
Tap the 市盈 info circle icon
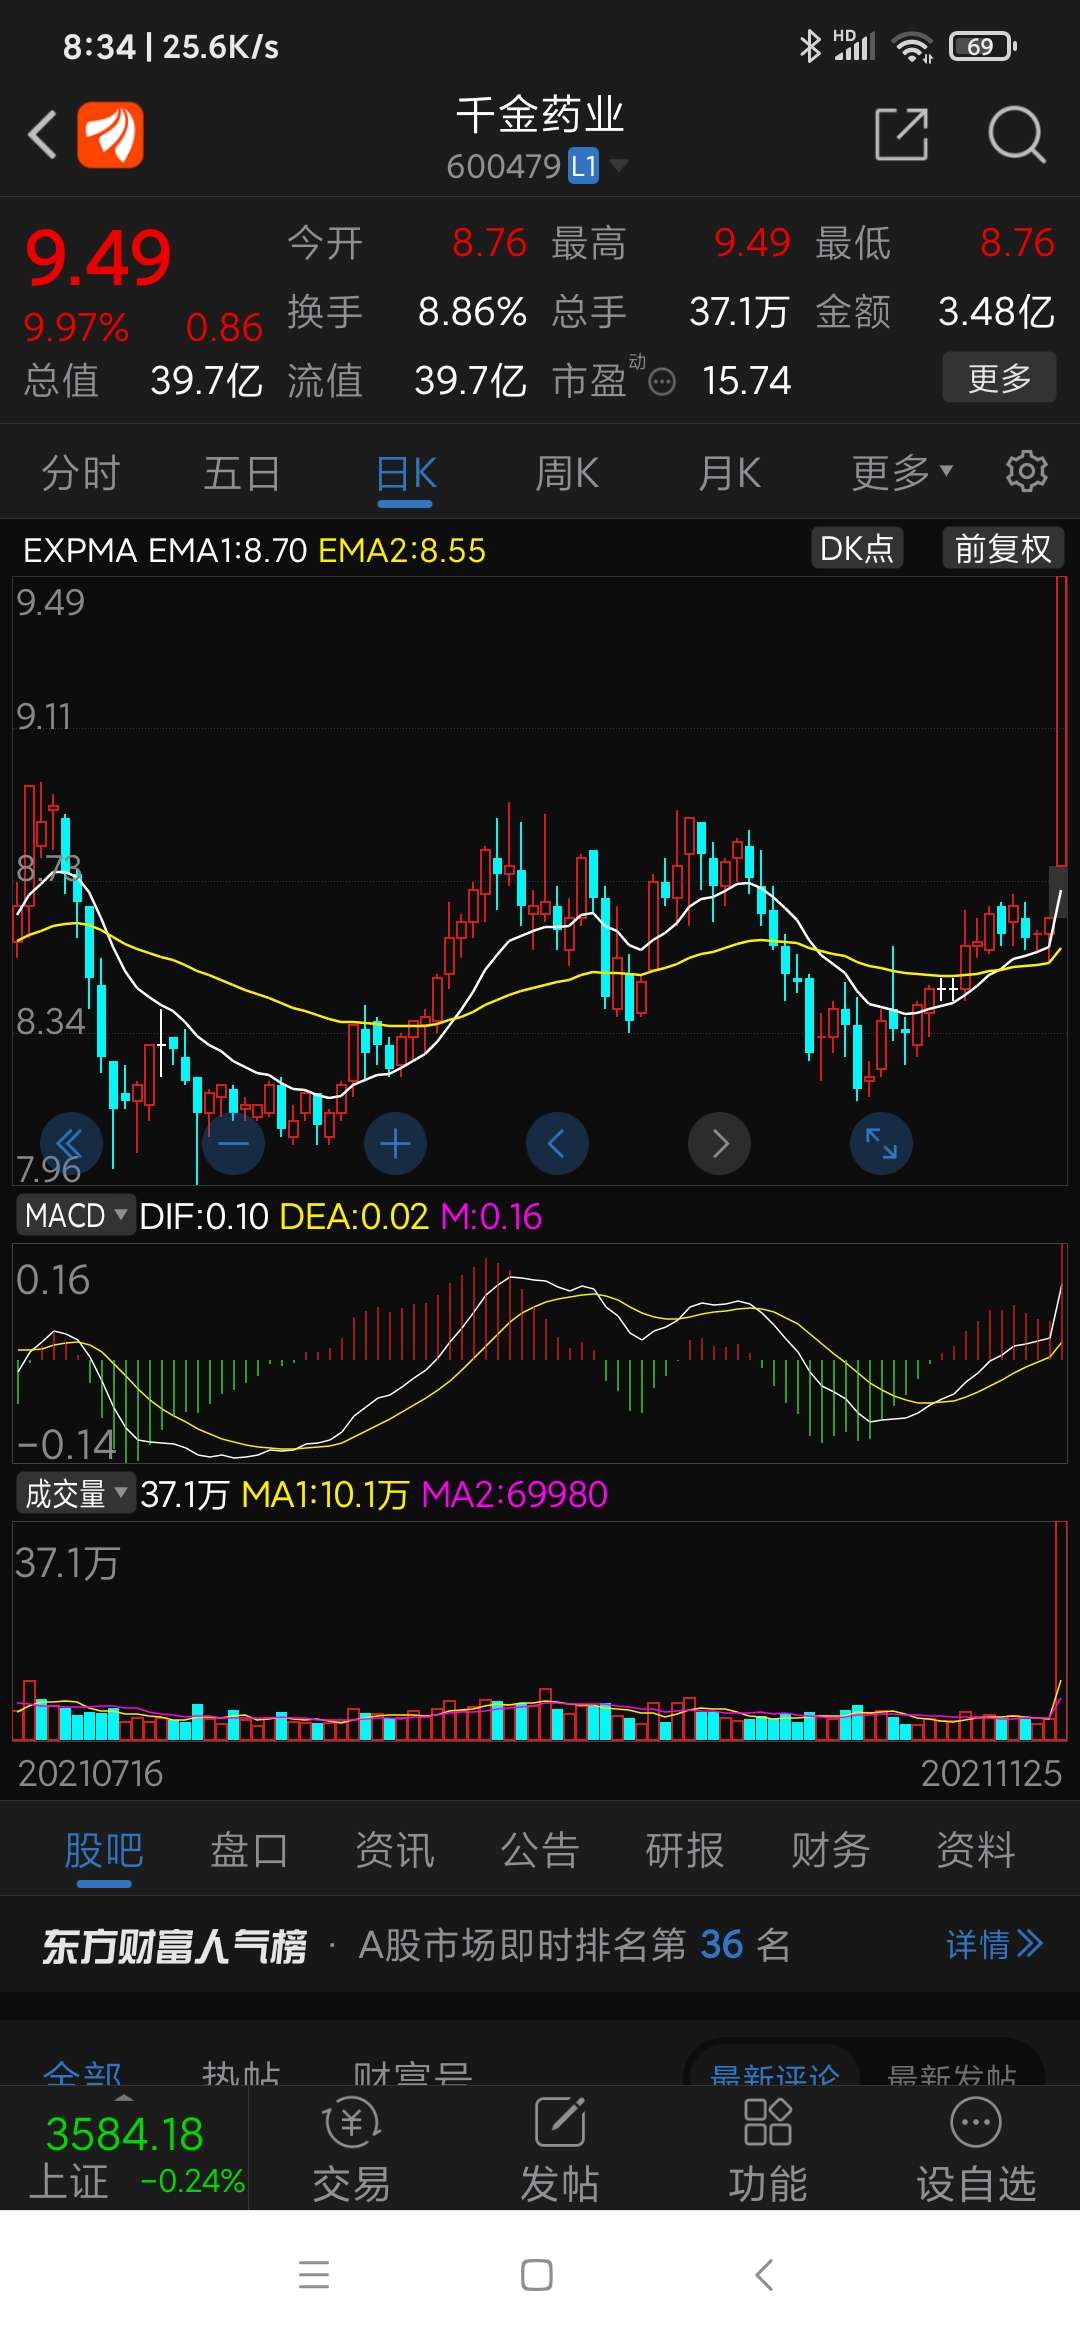tap(662, 381)
